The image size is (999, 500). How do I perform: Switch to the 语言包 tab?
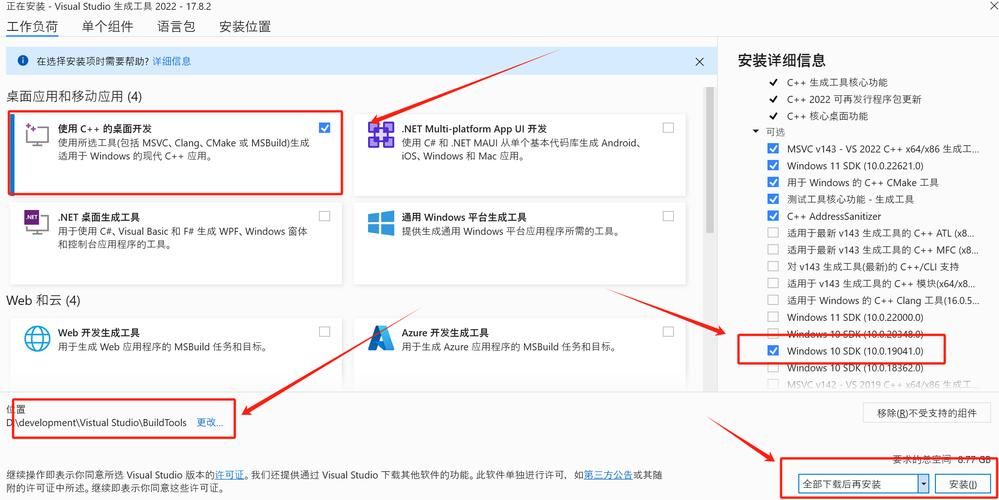176,27
